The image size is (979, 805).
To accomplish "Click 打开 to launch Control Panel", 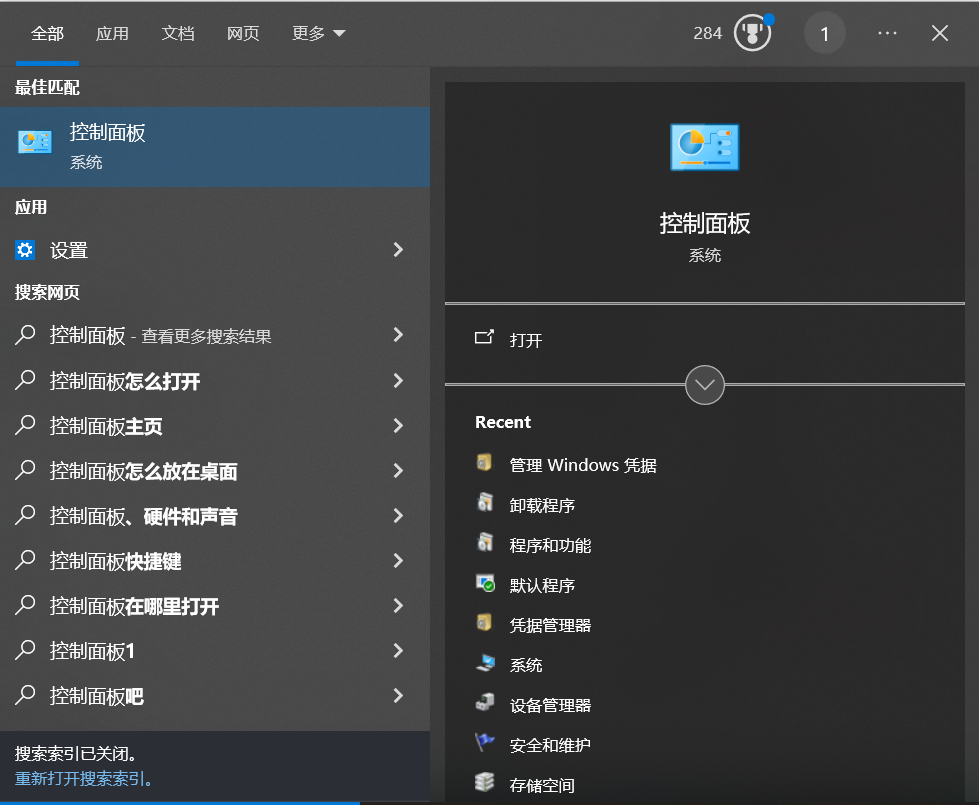I will pos(526,340).
